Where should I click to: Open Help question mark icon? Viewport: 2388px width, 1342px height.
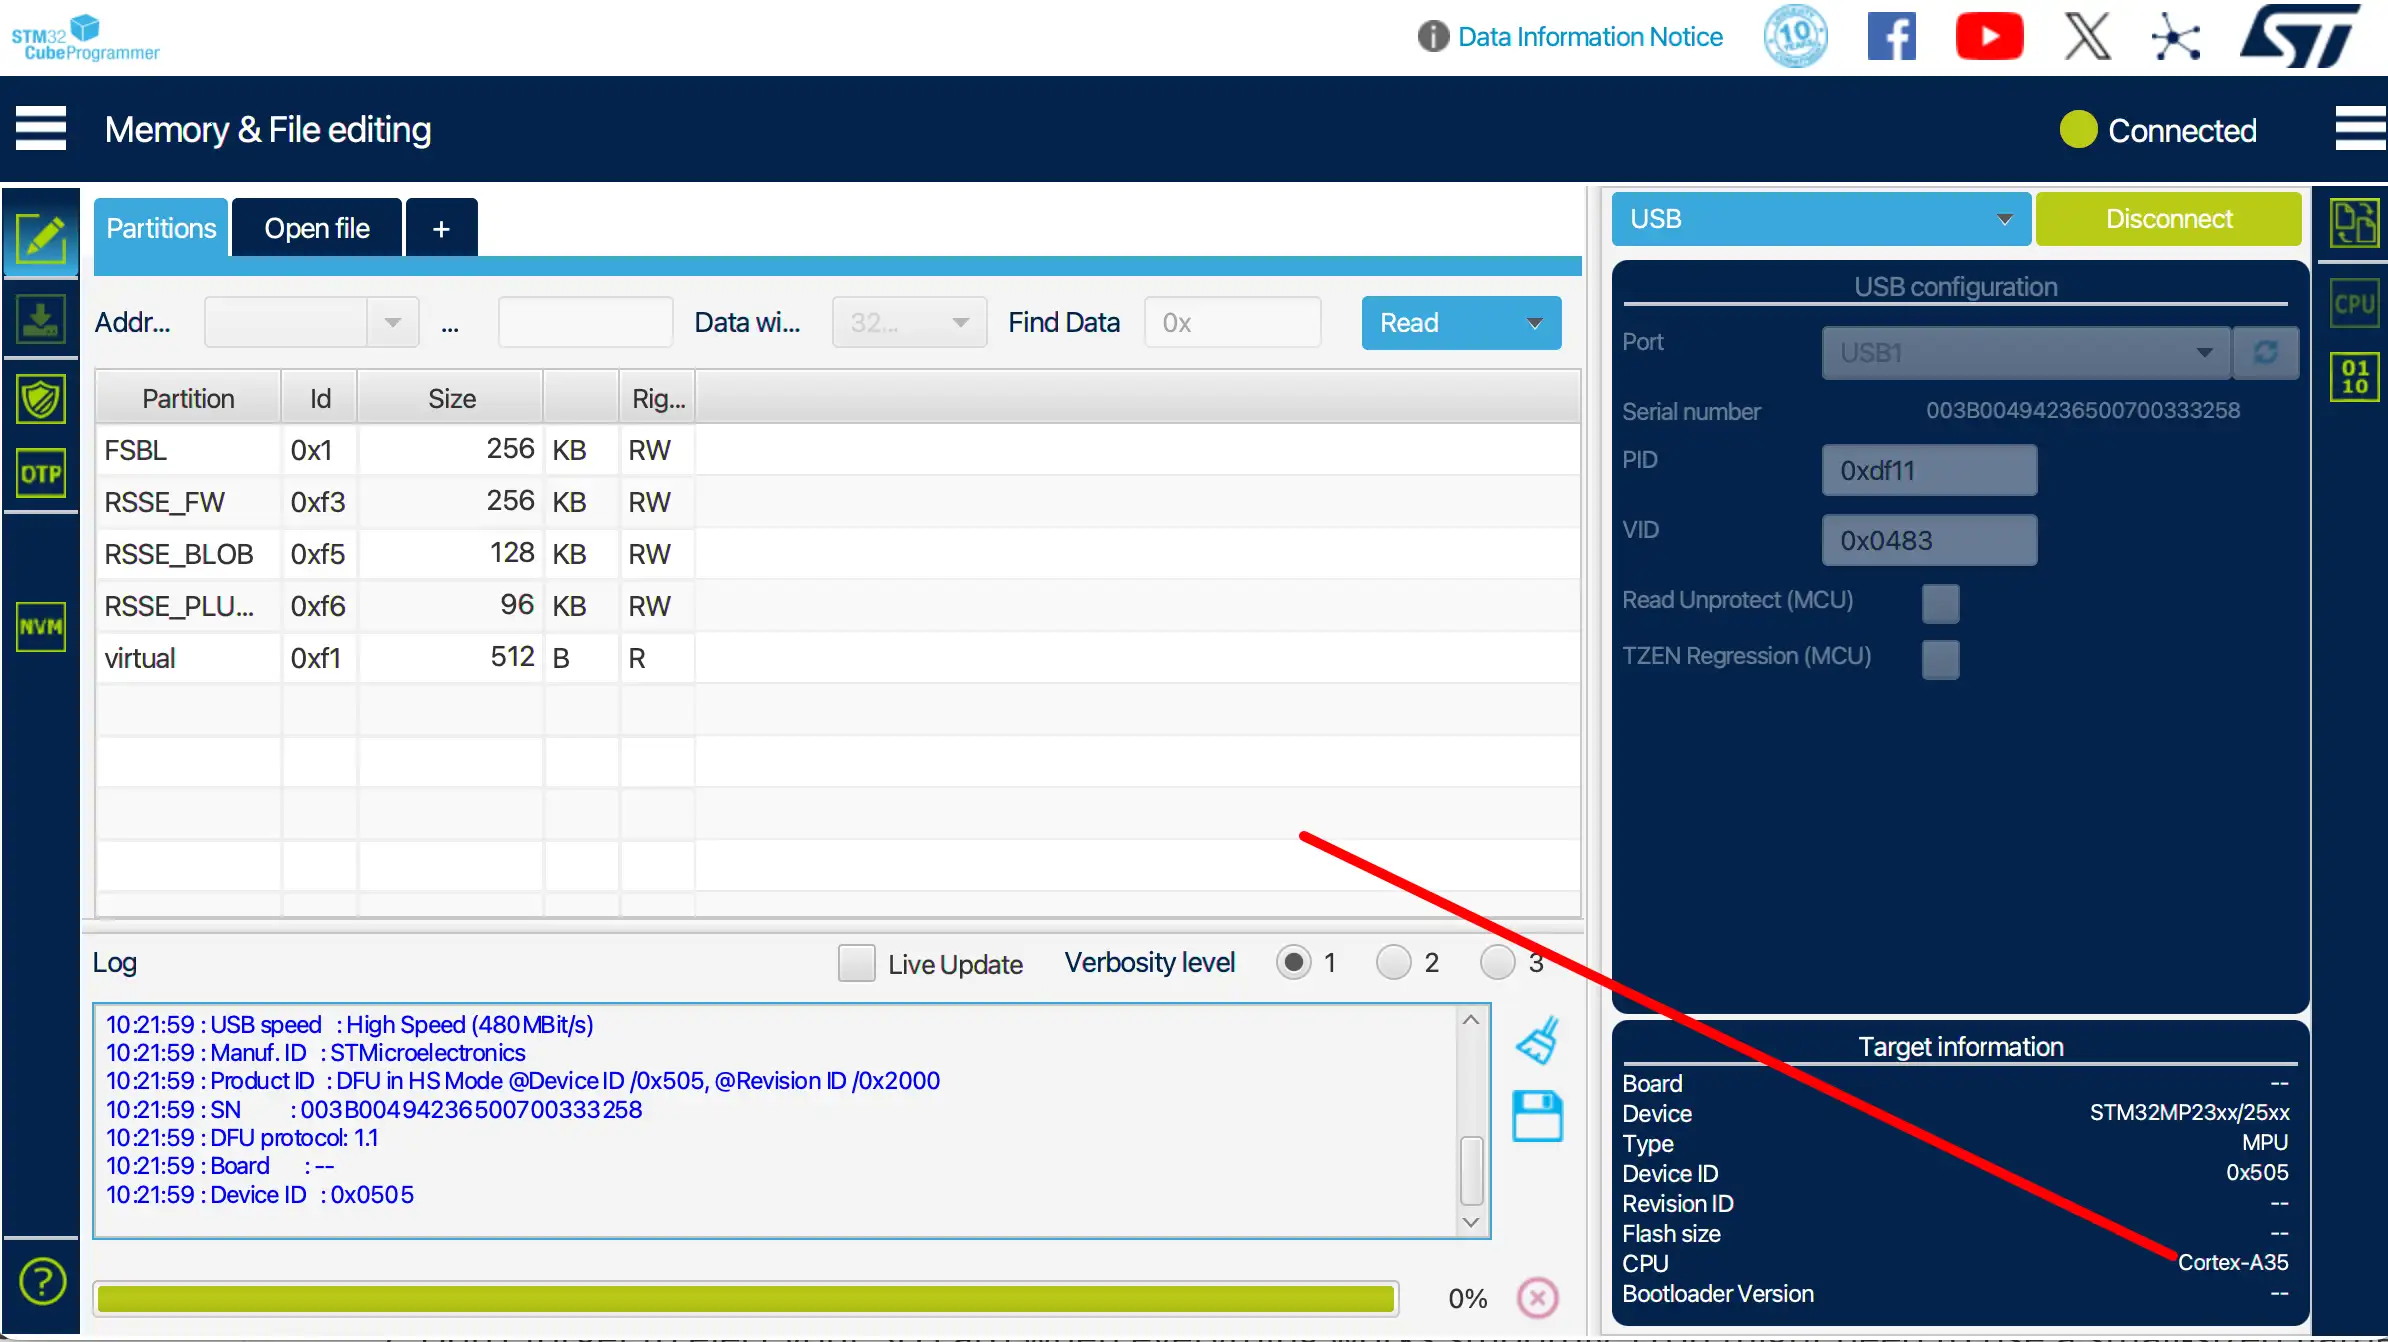[42, 1281]
